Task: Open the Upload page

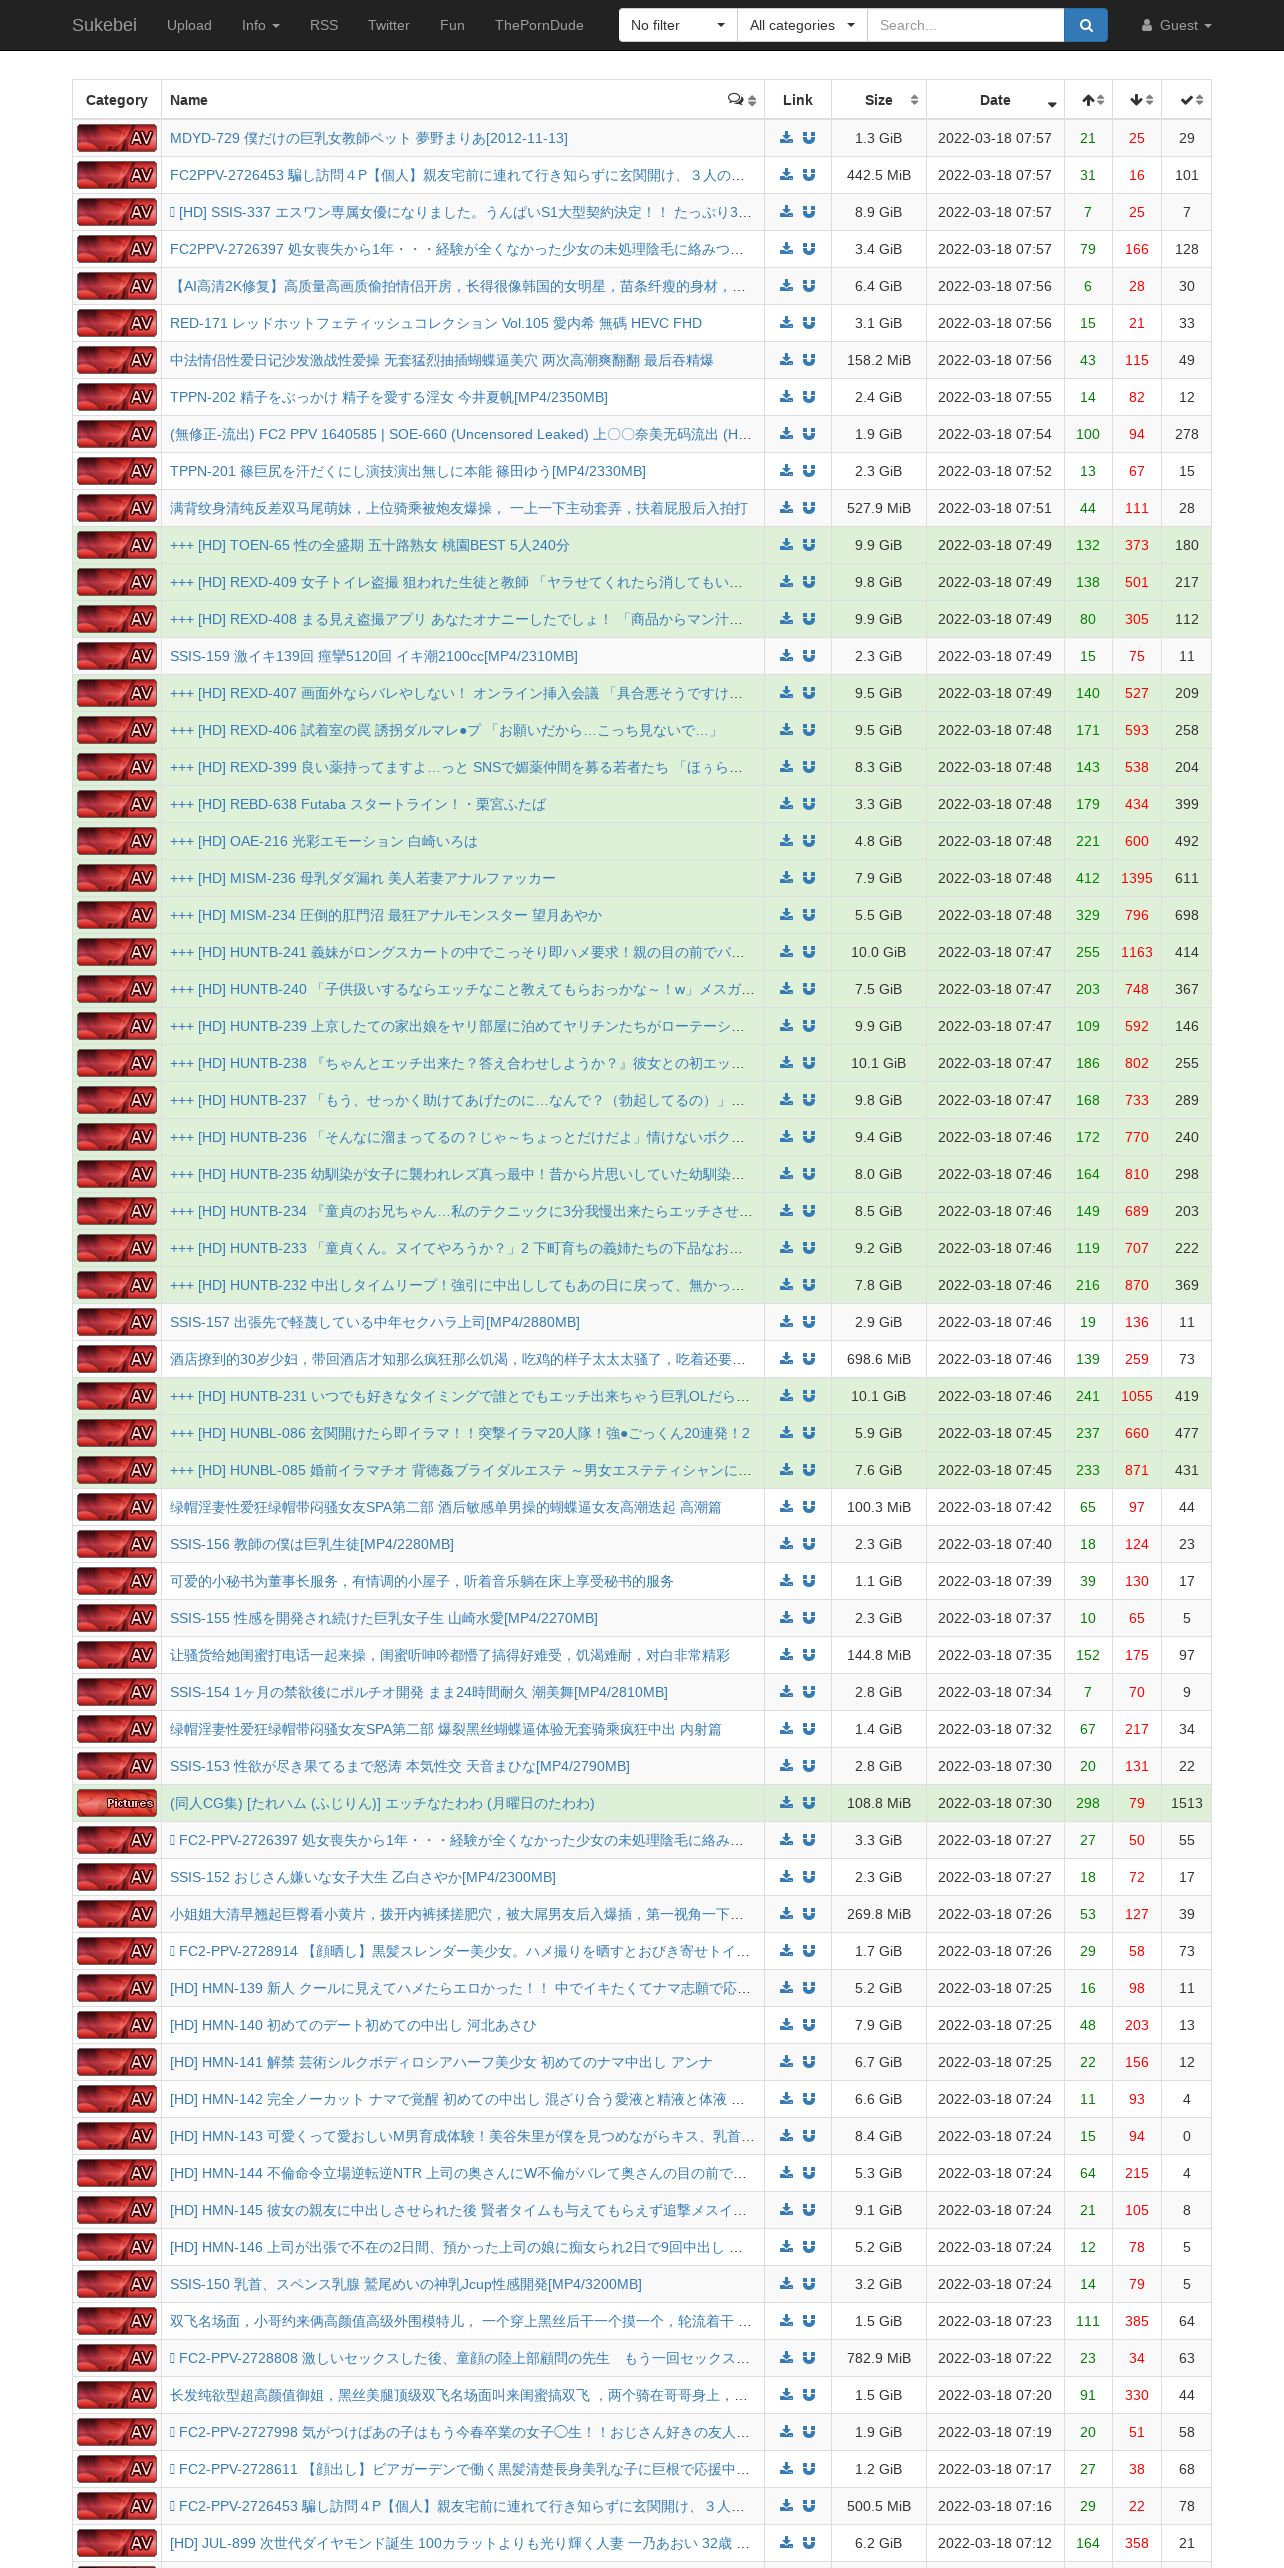Action: (x=189, y=25)
